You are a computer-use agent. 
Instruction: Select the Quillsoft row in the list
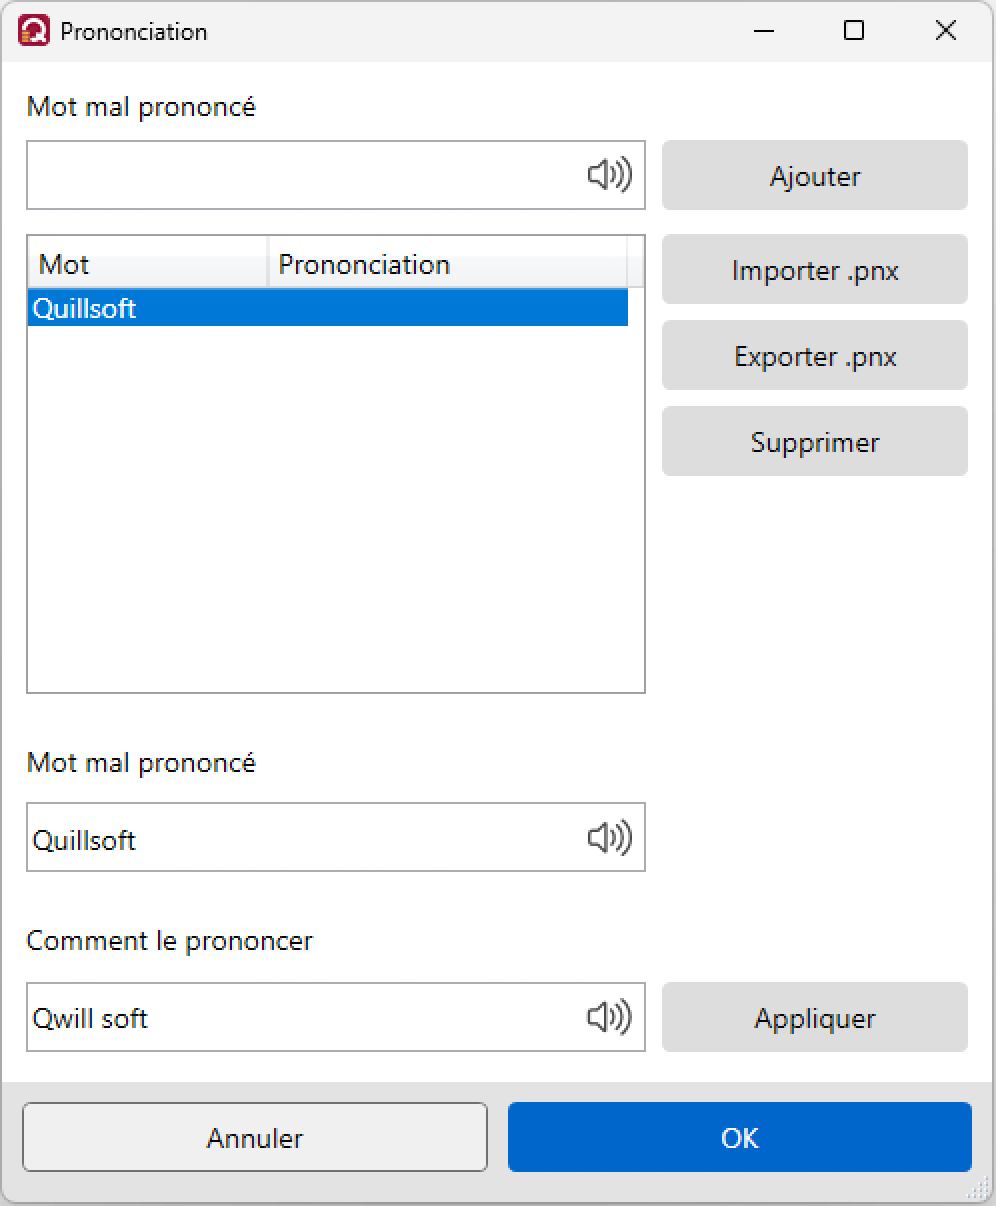(x=300, y=308)
